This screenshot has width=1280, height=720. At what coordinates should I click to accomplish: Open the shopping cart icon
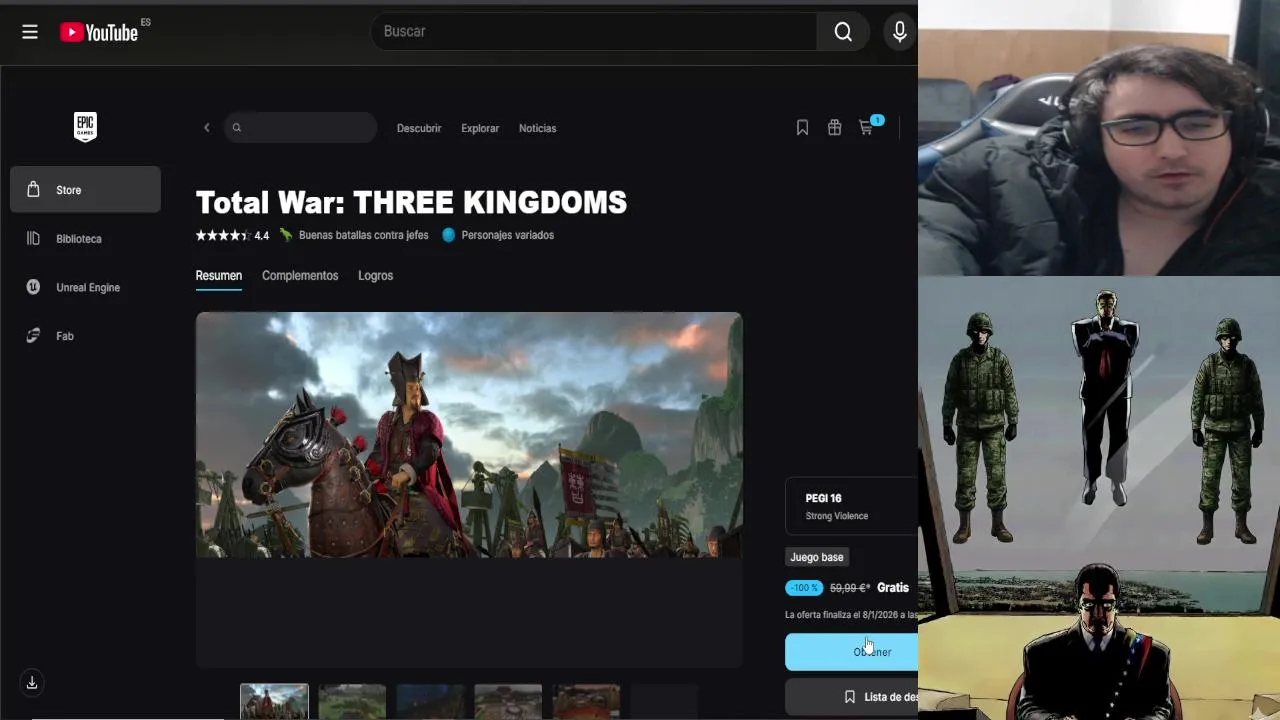click(x=867, y=127)
